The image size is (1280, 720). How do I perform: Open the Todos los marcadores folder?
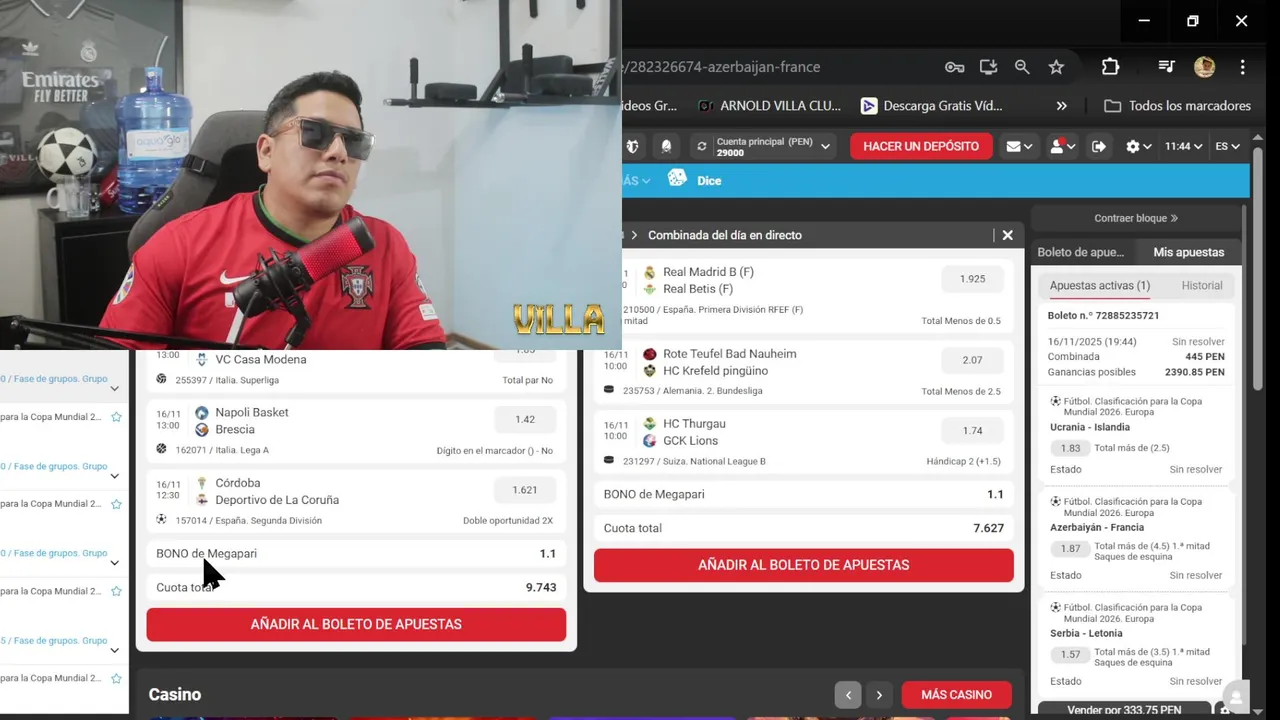(x=1177, y=106)
